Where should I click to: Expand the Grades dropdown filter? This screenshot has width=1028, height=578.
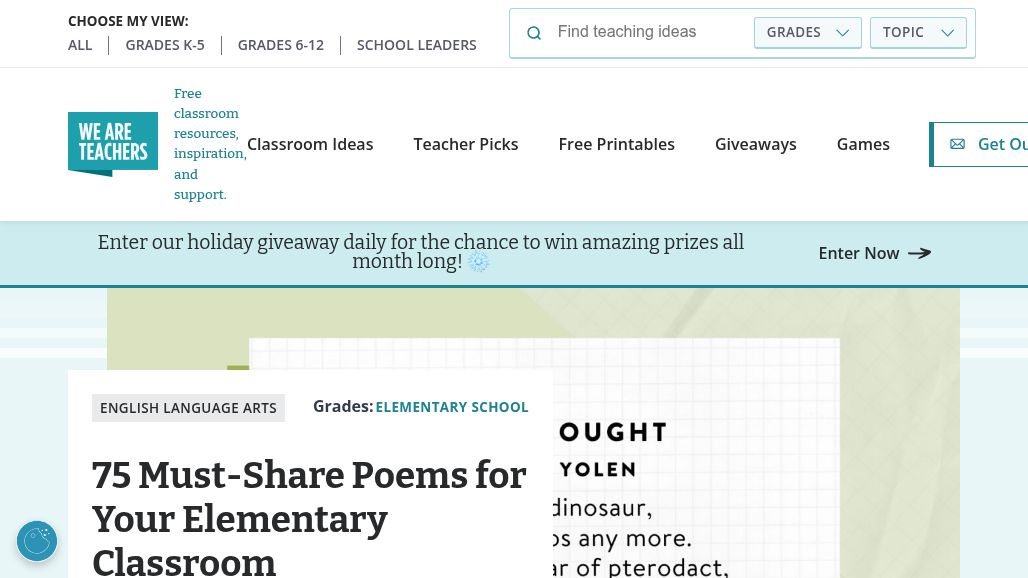coord(807,32)
